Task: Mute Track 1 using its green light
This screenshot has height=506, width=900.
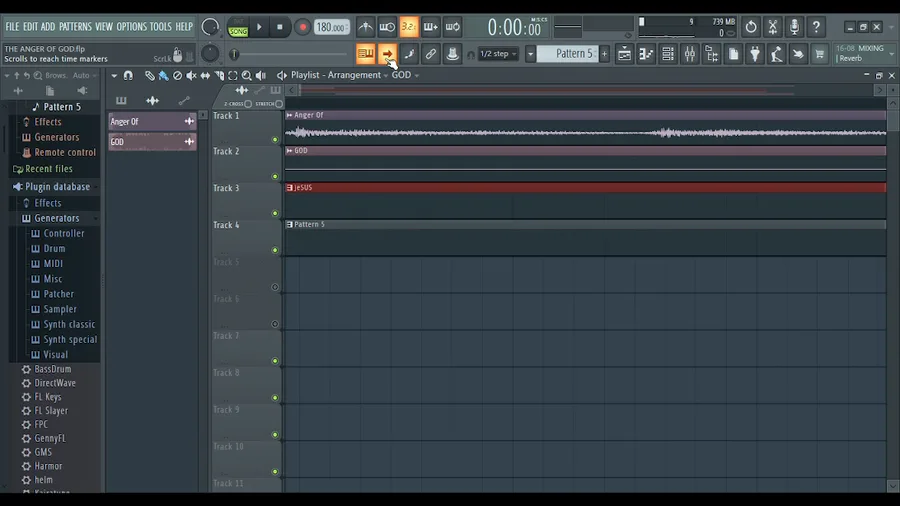Action: [x=275, y=139]
